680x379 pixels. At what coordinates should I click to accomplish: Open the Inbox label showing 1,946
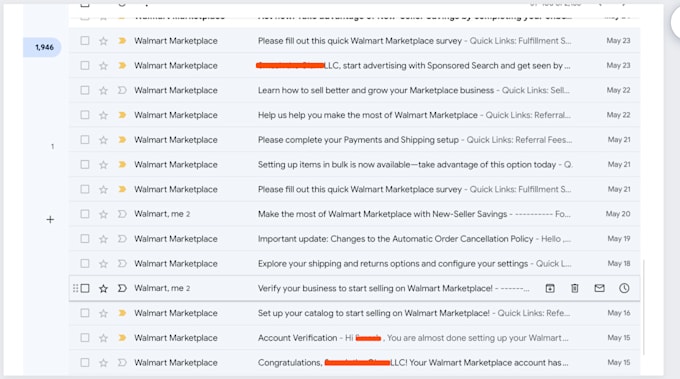point(42,47)
